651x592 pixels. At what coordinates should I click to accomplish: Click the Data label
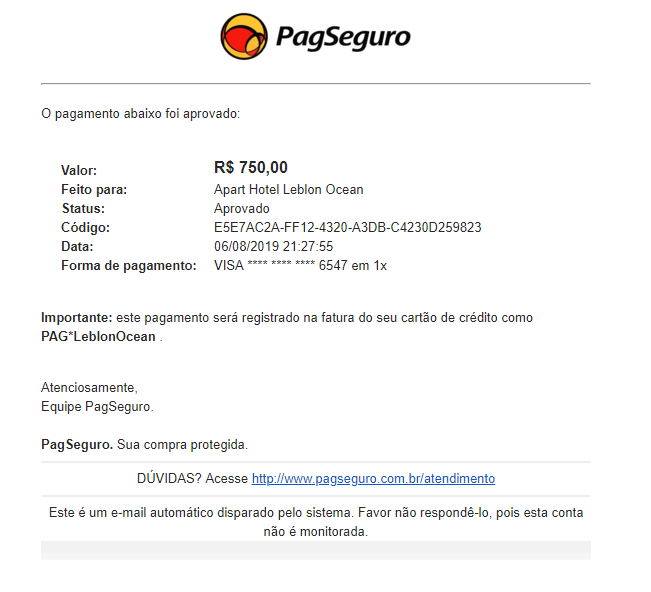click(77, 247)
